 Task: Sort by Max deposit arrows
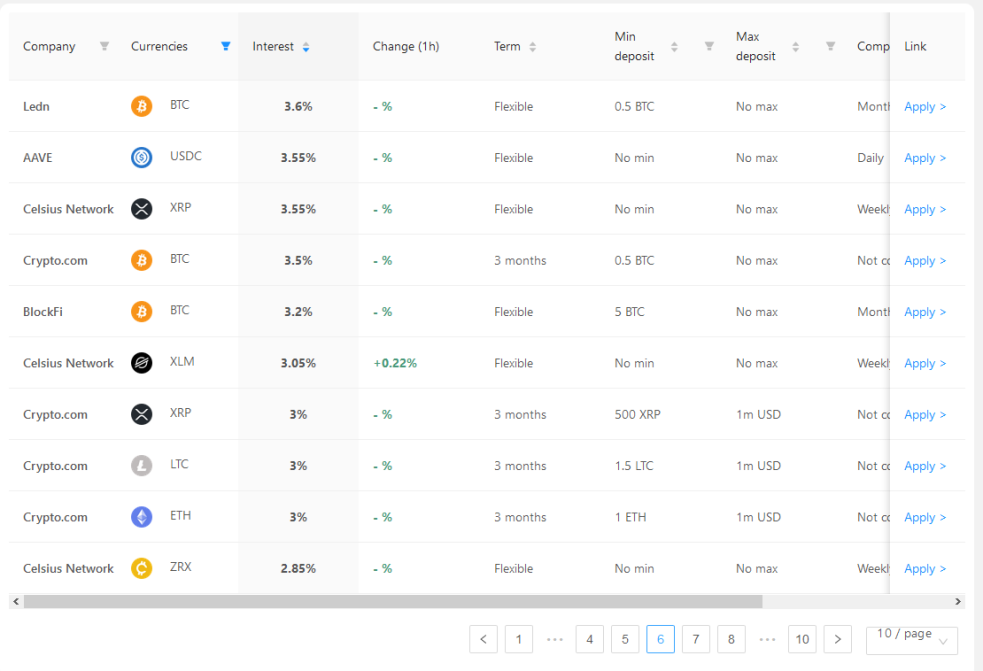pyautogui.click(x=795, y=47)
